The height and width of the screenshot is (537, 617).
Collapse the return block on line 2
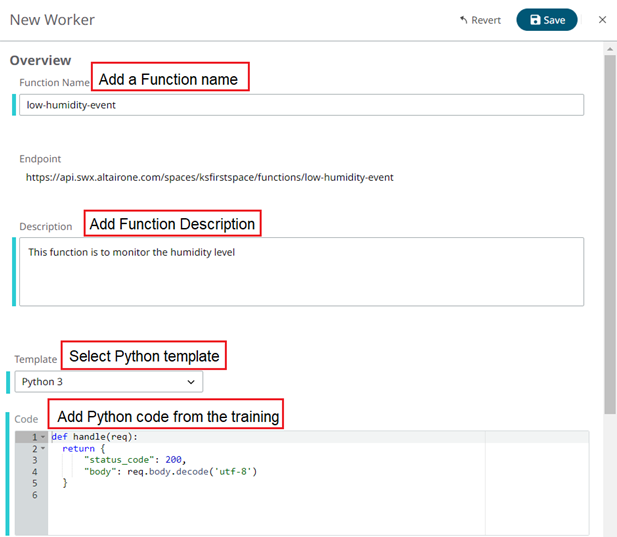click(x=43, y=449)
